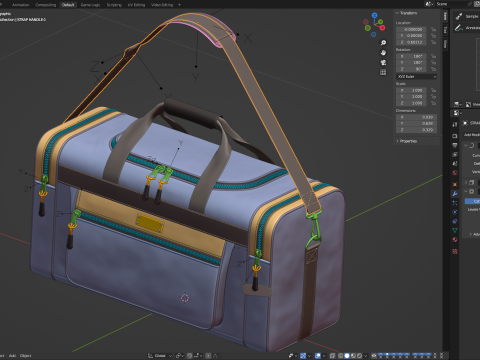Open the Object menu in the viewport header
This screenshot has height=360, width=480.
point(26,356)
